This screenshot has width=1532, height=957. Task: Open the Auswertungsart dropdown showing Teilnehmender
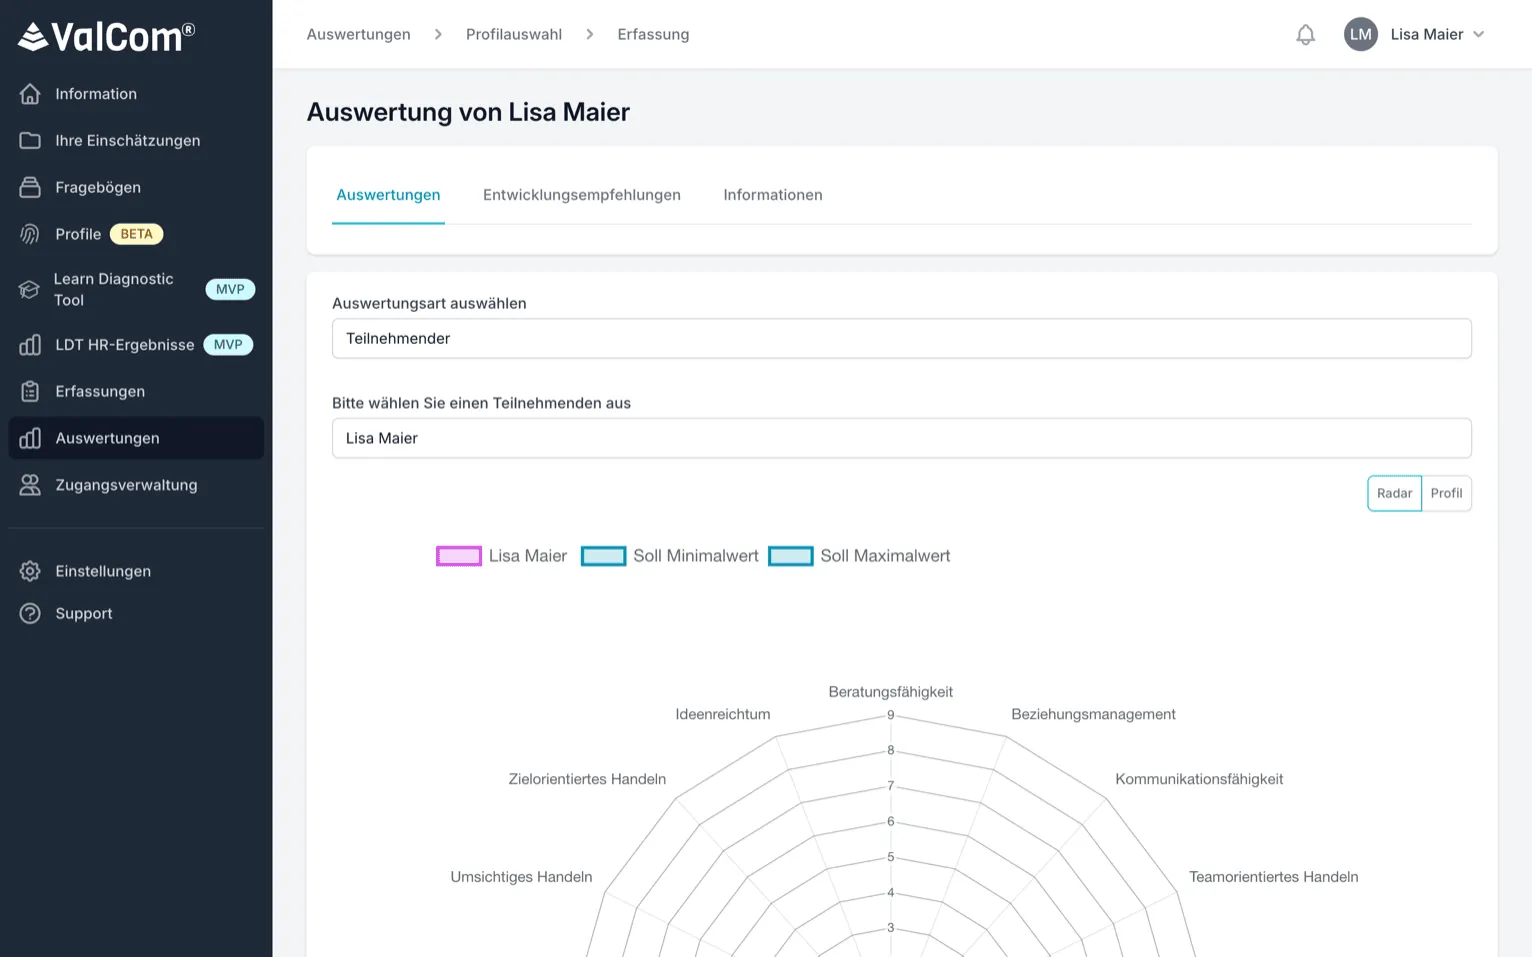click(901, 339)
